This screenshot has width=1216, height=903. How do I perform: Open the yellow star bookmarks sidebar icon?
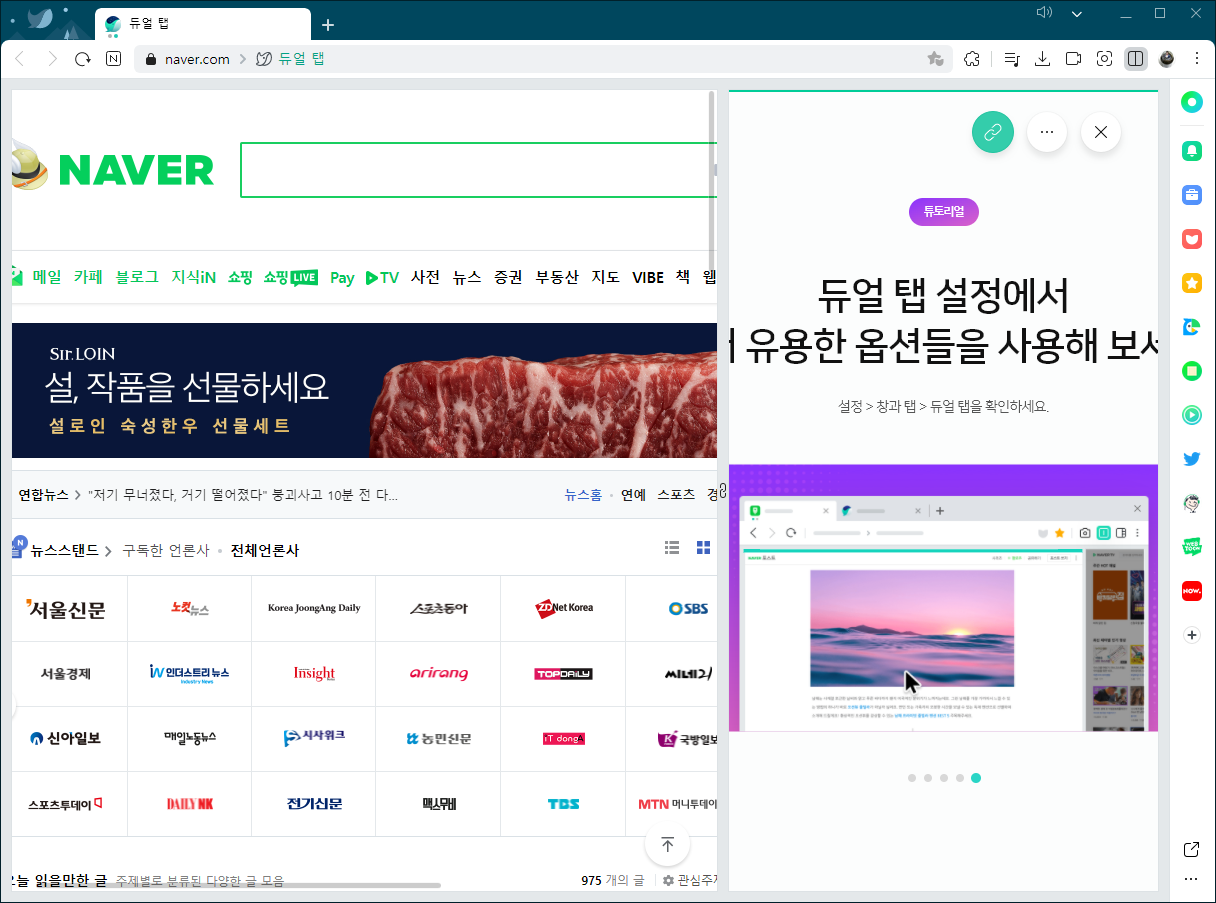[1191, 283]
